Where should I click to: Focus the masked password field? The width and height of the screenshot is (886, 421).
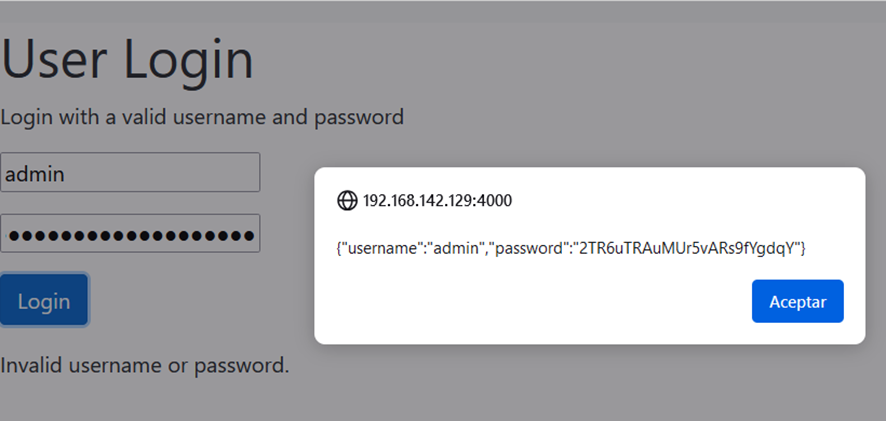[x=130, y=233]
